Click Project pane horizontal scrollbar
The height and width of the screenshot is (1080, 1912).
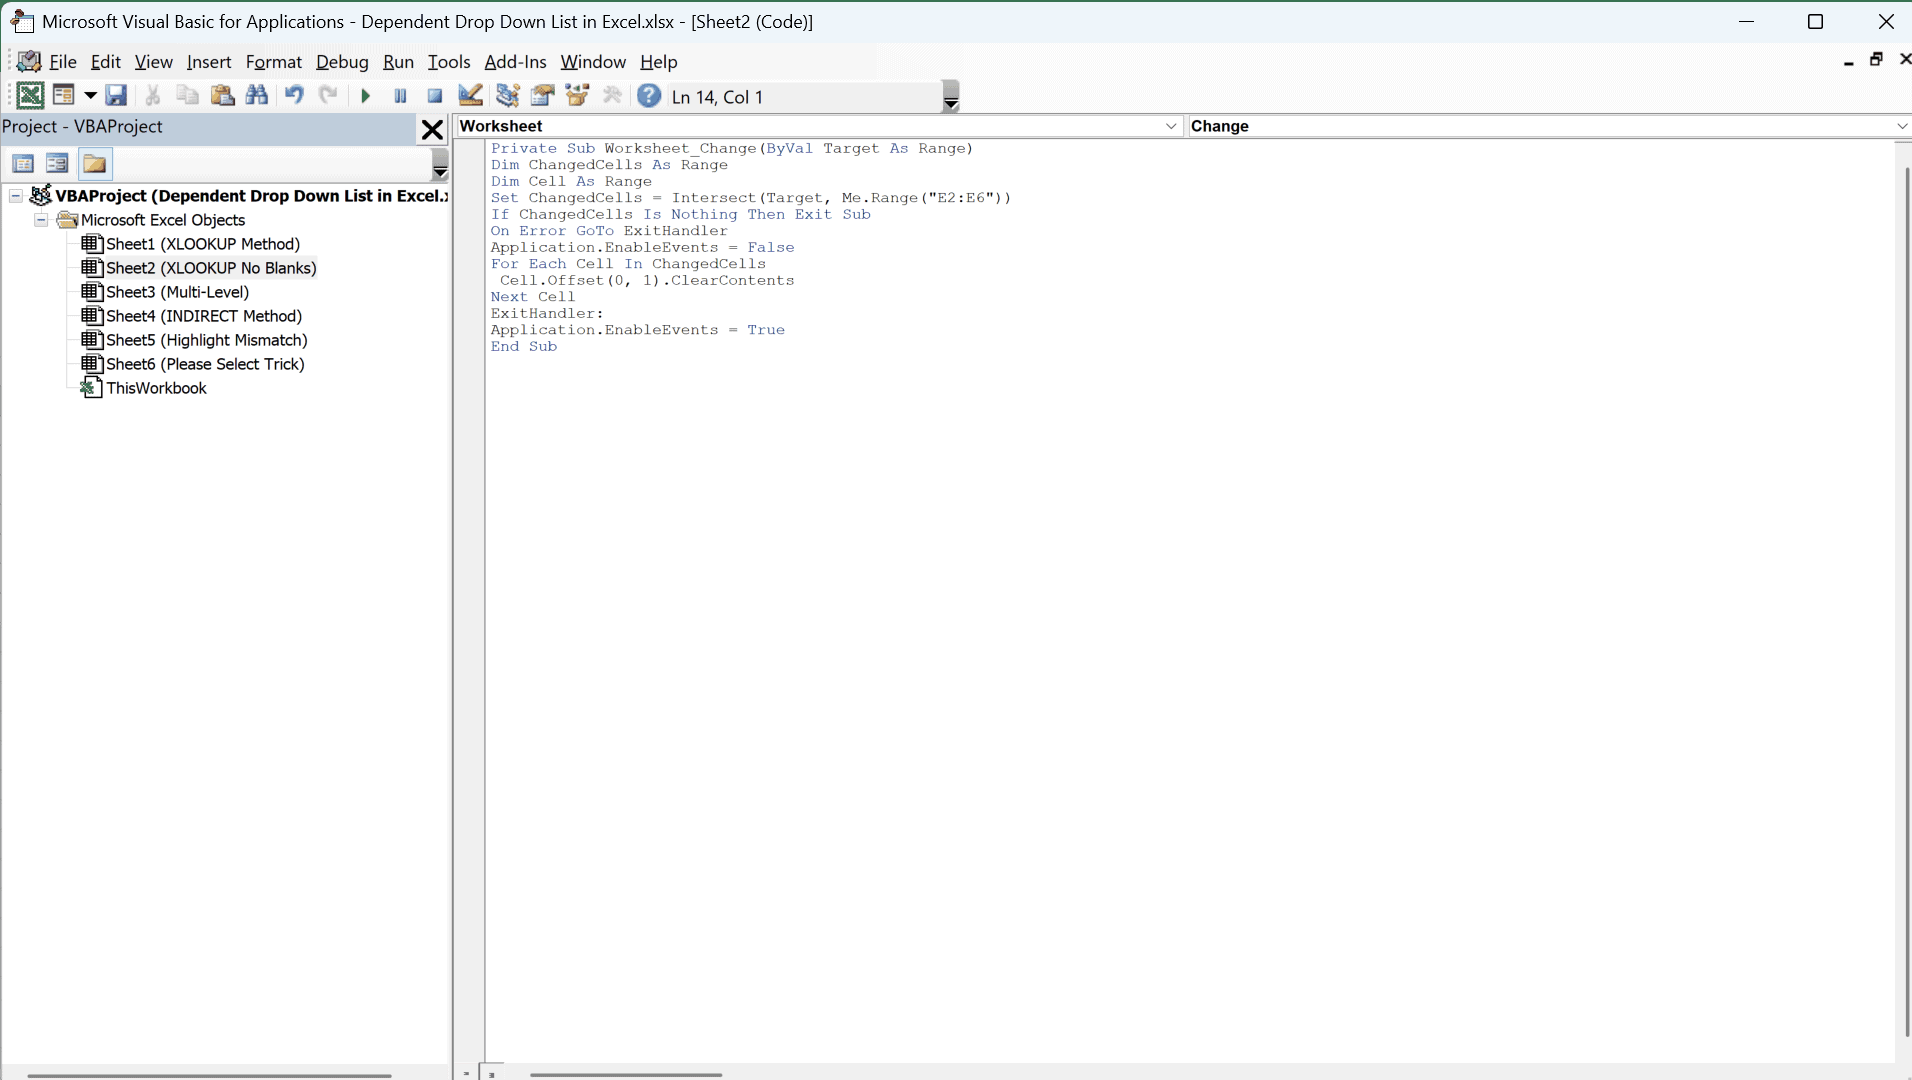tap(209, 1075)
